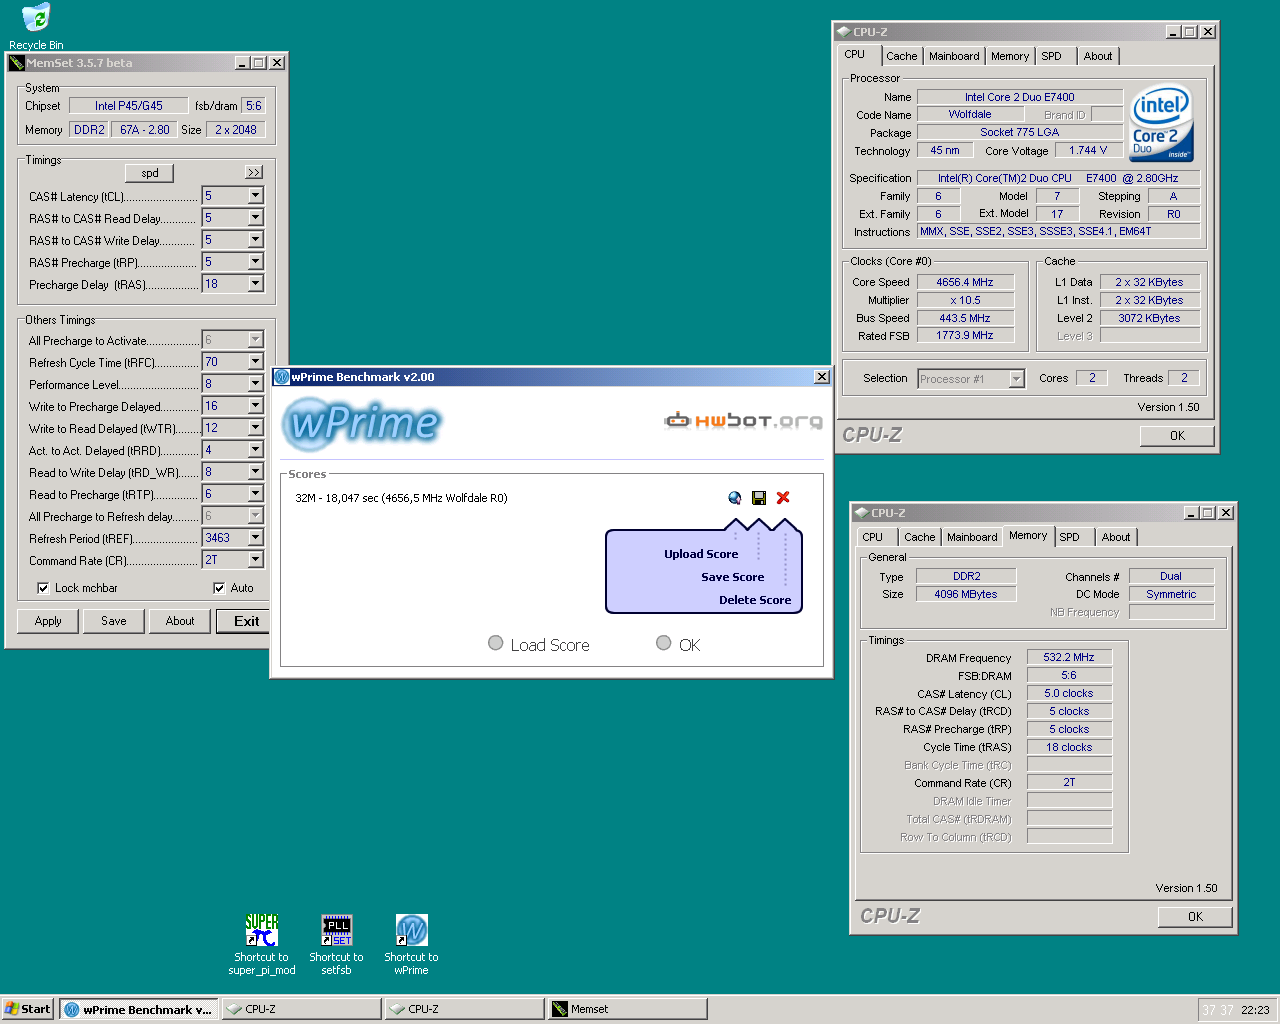Launch the wPrime desktop shortcut icon
The width and height of the screenshot is (1280, 1024).
coord(411,930)
